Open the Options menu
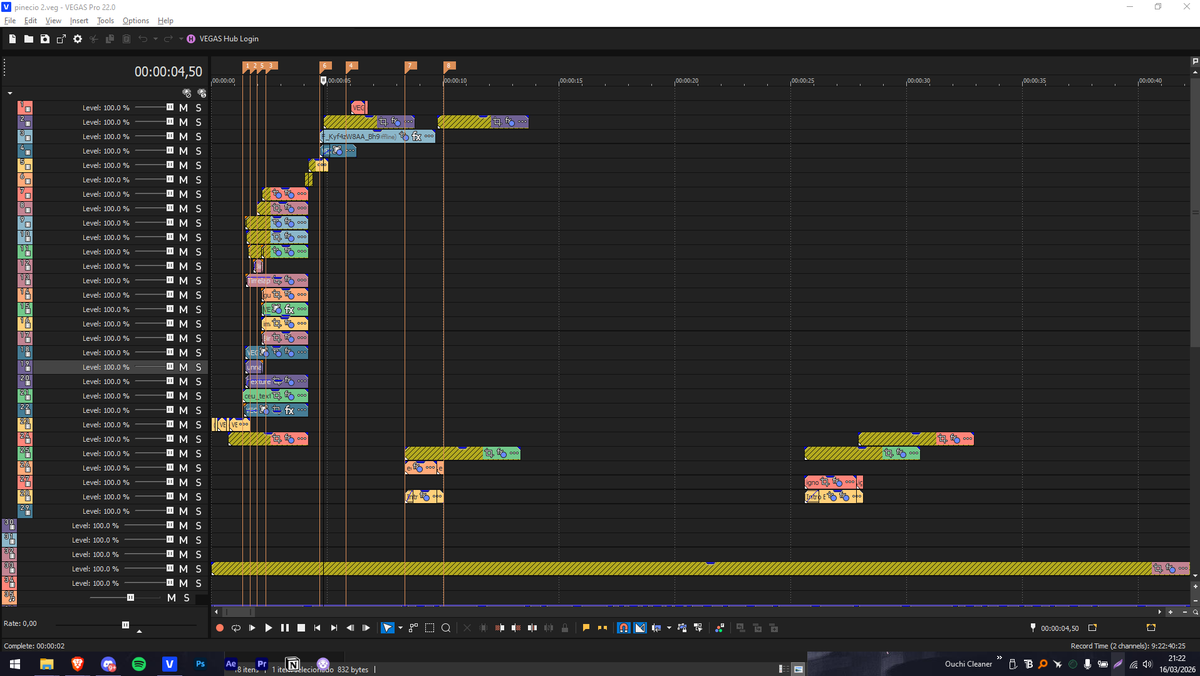The width and height of the screenshot is (1200, 676). tap(136, 20)
